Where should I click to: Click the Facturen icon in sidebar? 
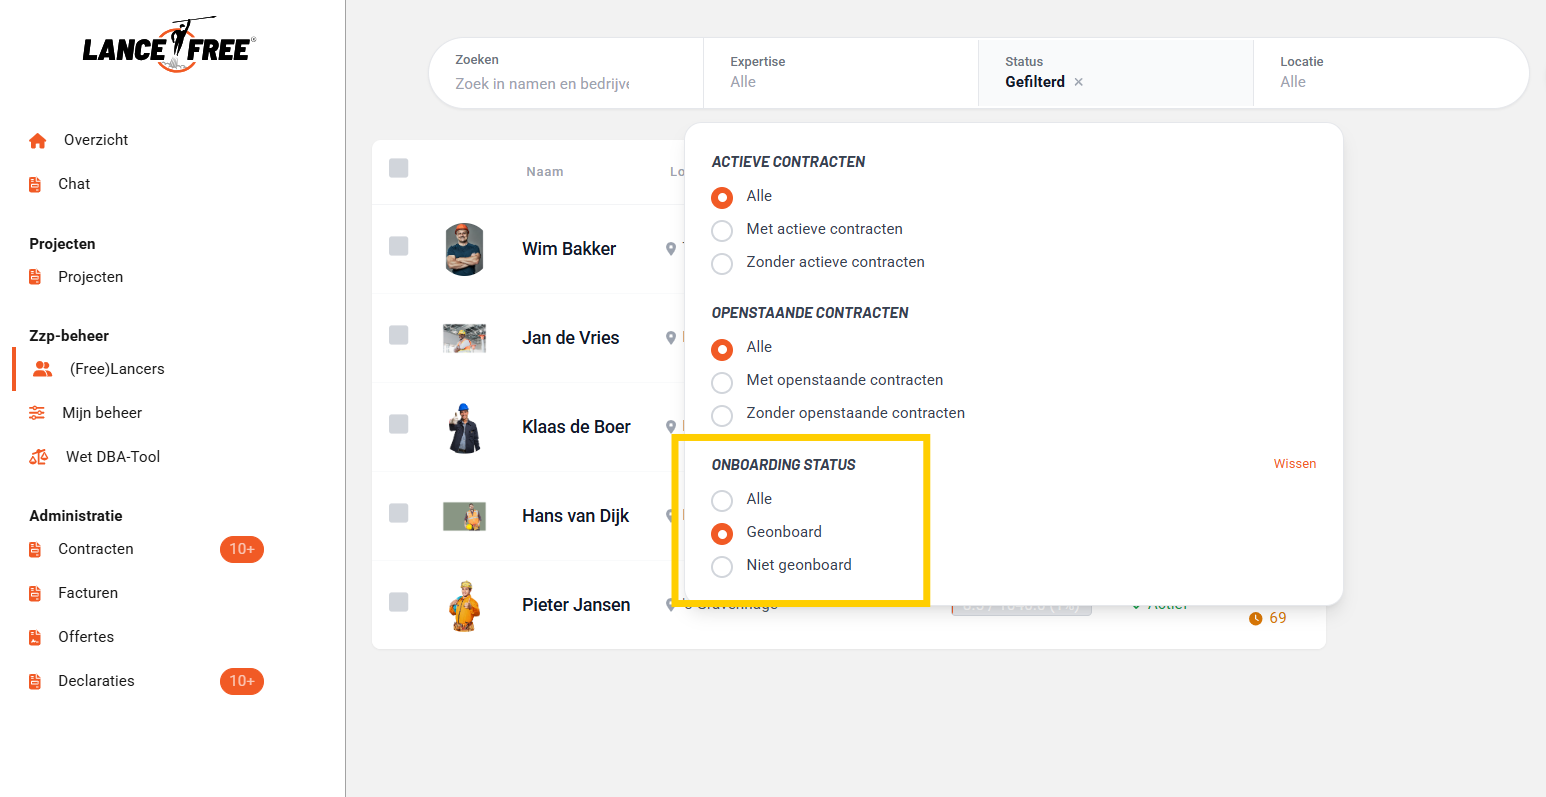click(35, 594)
